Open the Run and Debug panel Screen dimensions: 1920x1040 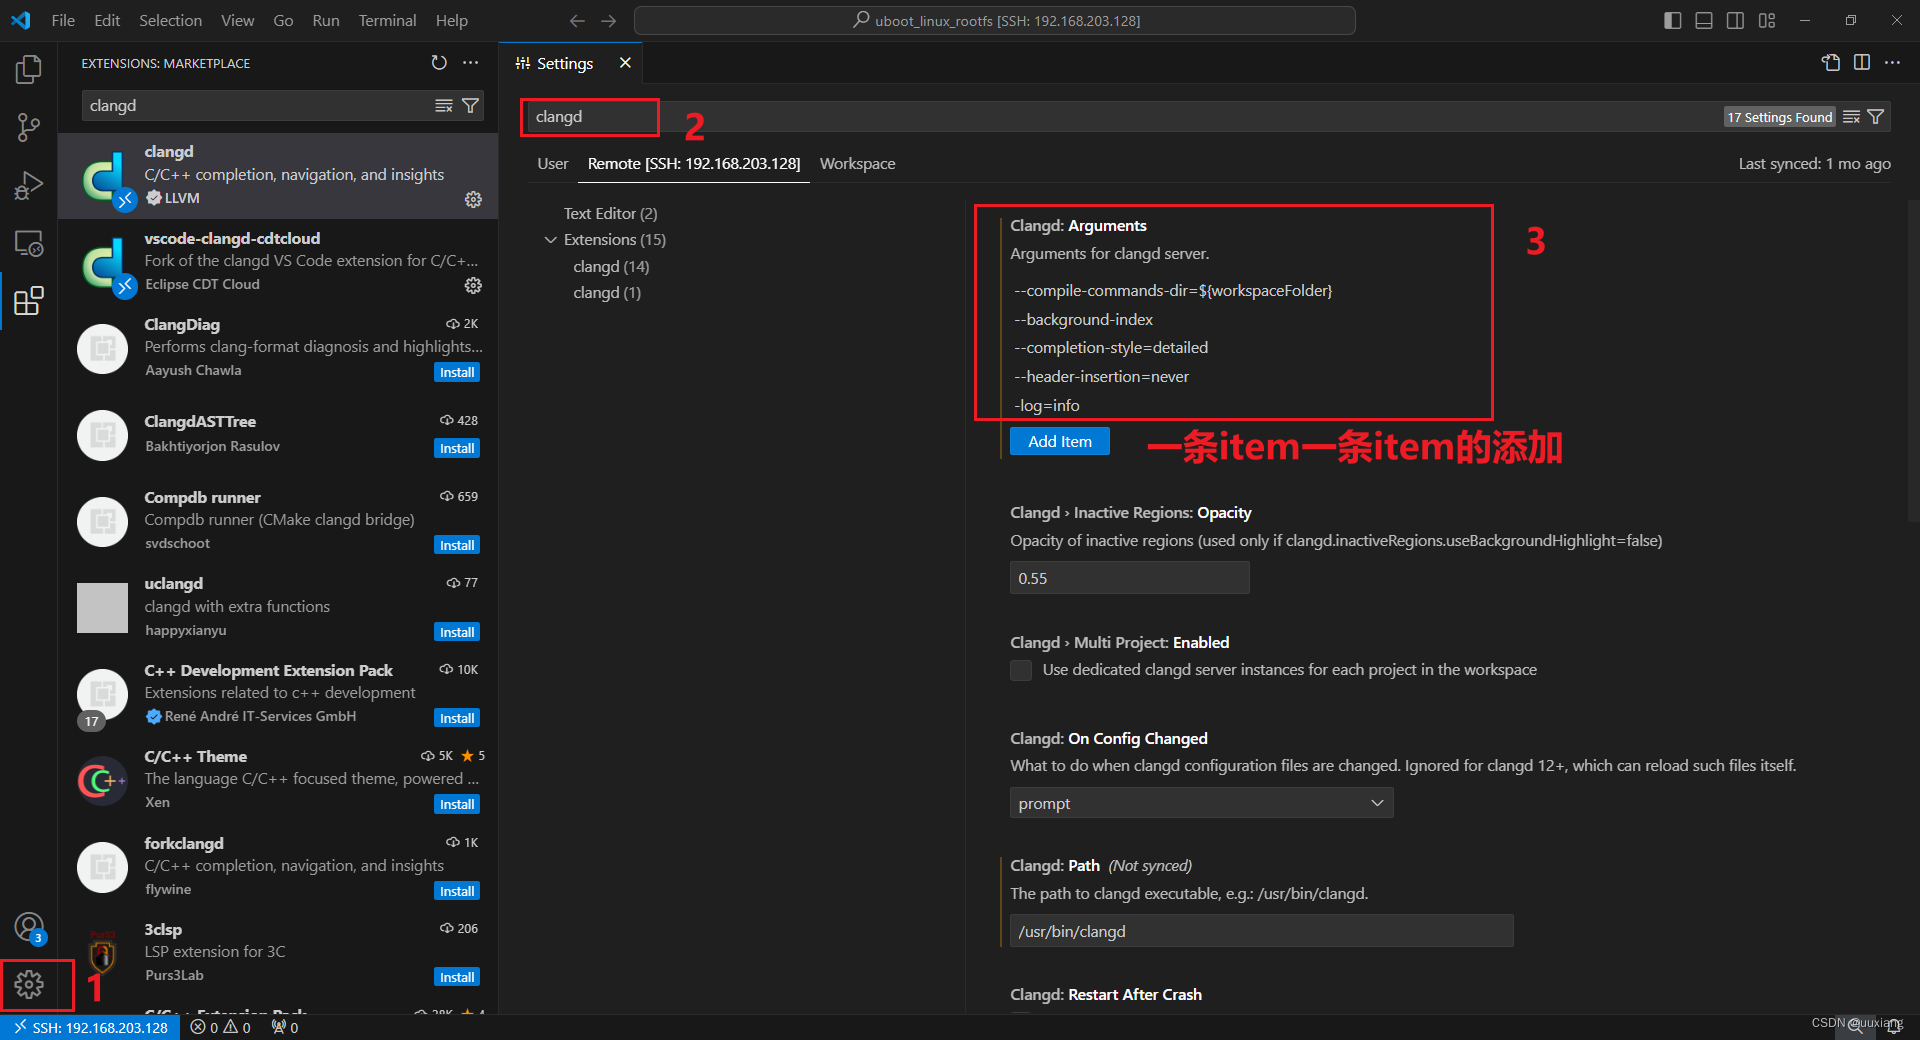pos(28,185)
